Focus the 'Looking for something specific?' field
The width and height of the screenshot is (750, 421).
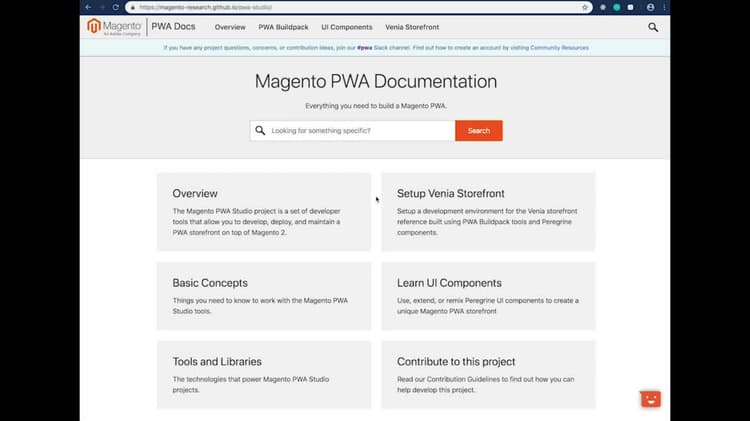coord(353,131)
